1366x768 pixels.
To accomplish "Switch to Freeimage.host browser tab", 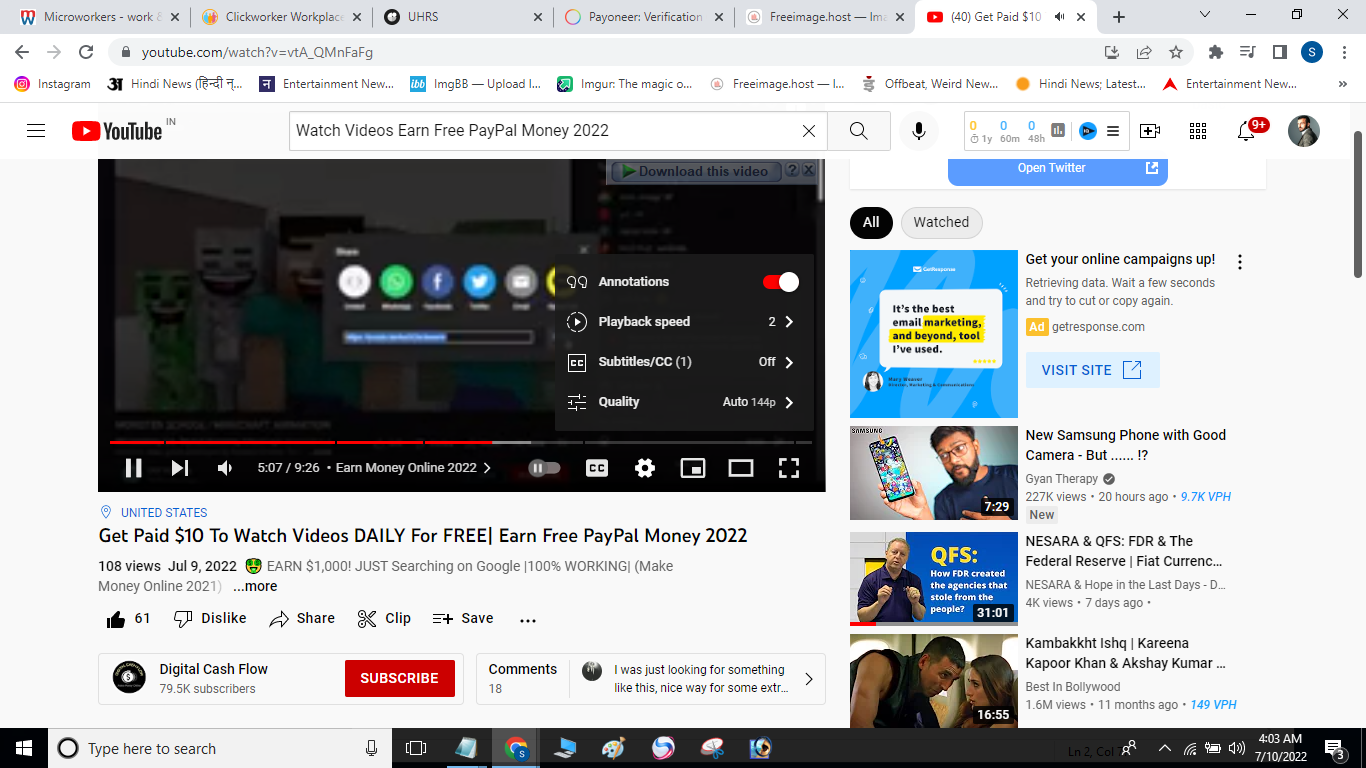I will click(x=824, y=17).
